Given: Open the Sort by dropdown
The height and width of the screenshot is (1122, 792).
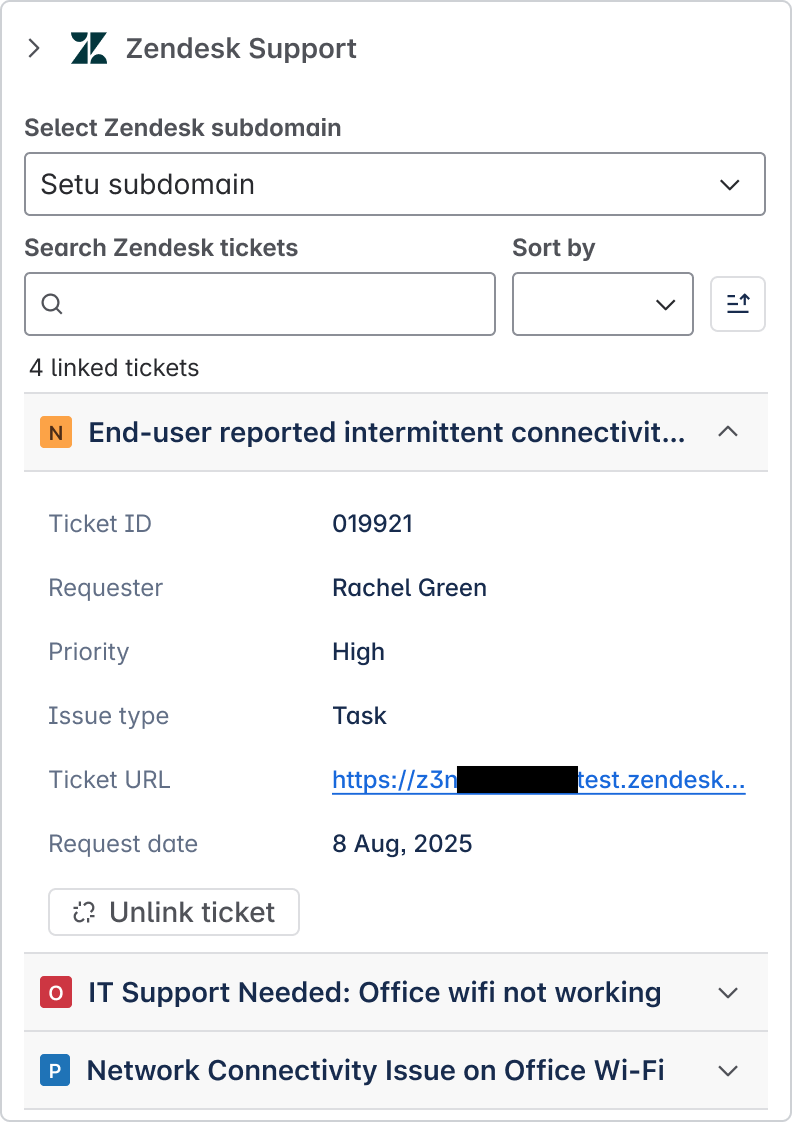Looking at the screenshot, I should tap(602, 304).
